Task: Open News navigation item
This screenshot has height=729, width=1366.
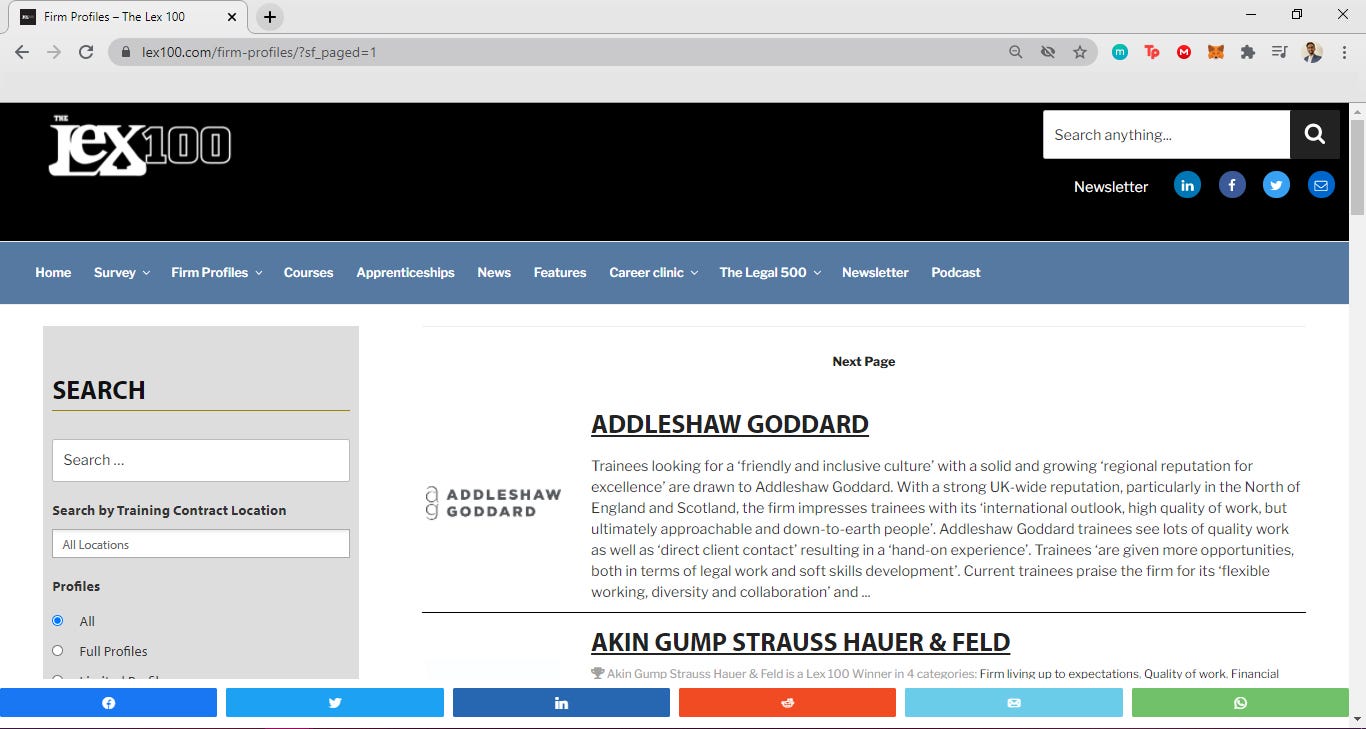Action: tap(494, 272)
